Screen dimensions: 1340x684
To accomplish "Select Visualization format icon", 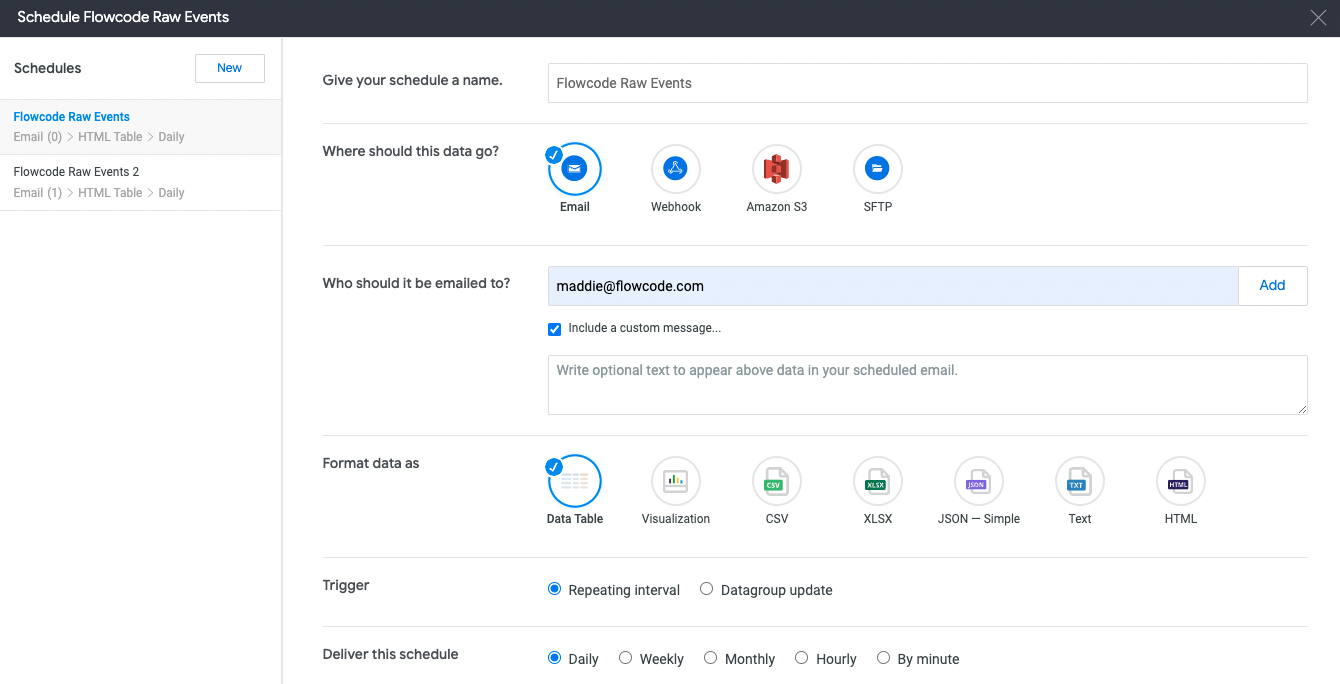I will click(x=676, y=481).
